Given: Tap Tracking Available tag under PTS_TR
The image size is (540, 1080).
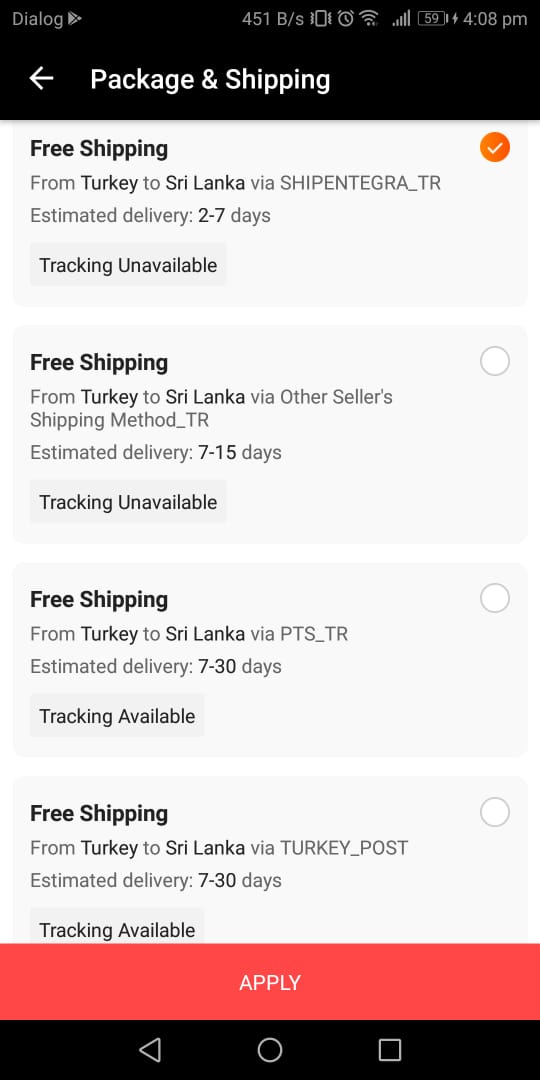Looking at the screenshot, I should point(117,716).
